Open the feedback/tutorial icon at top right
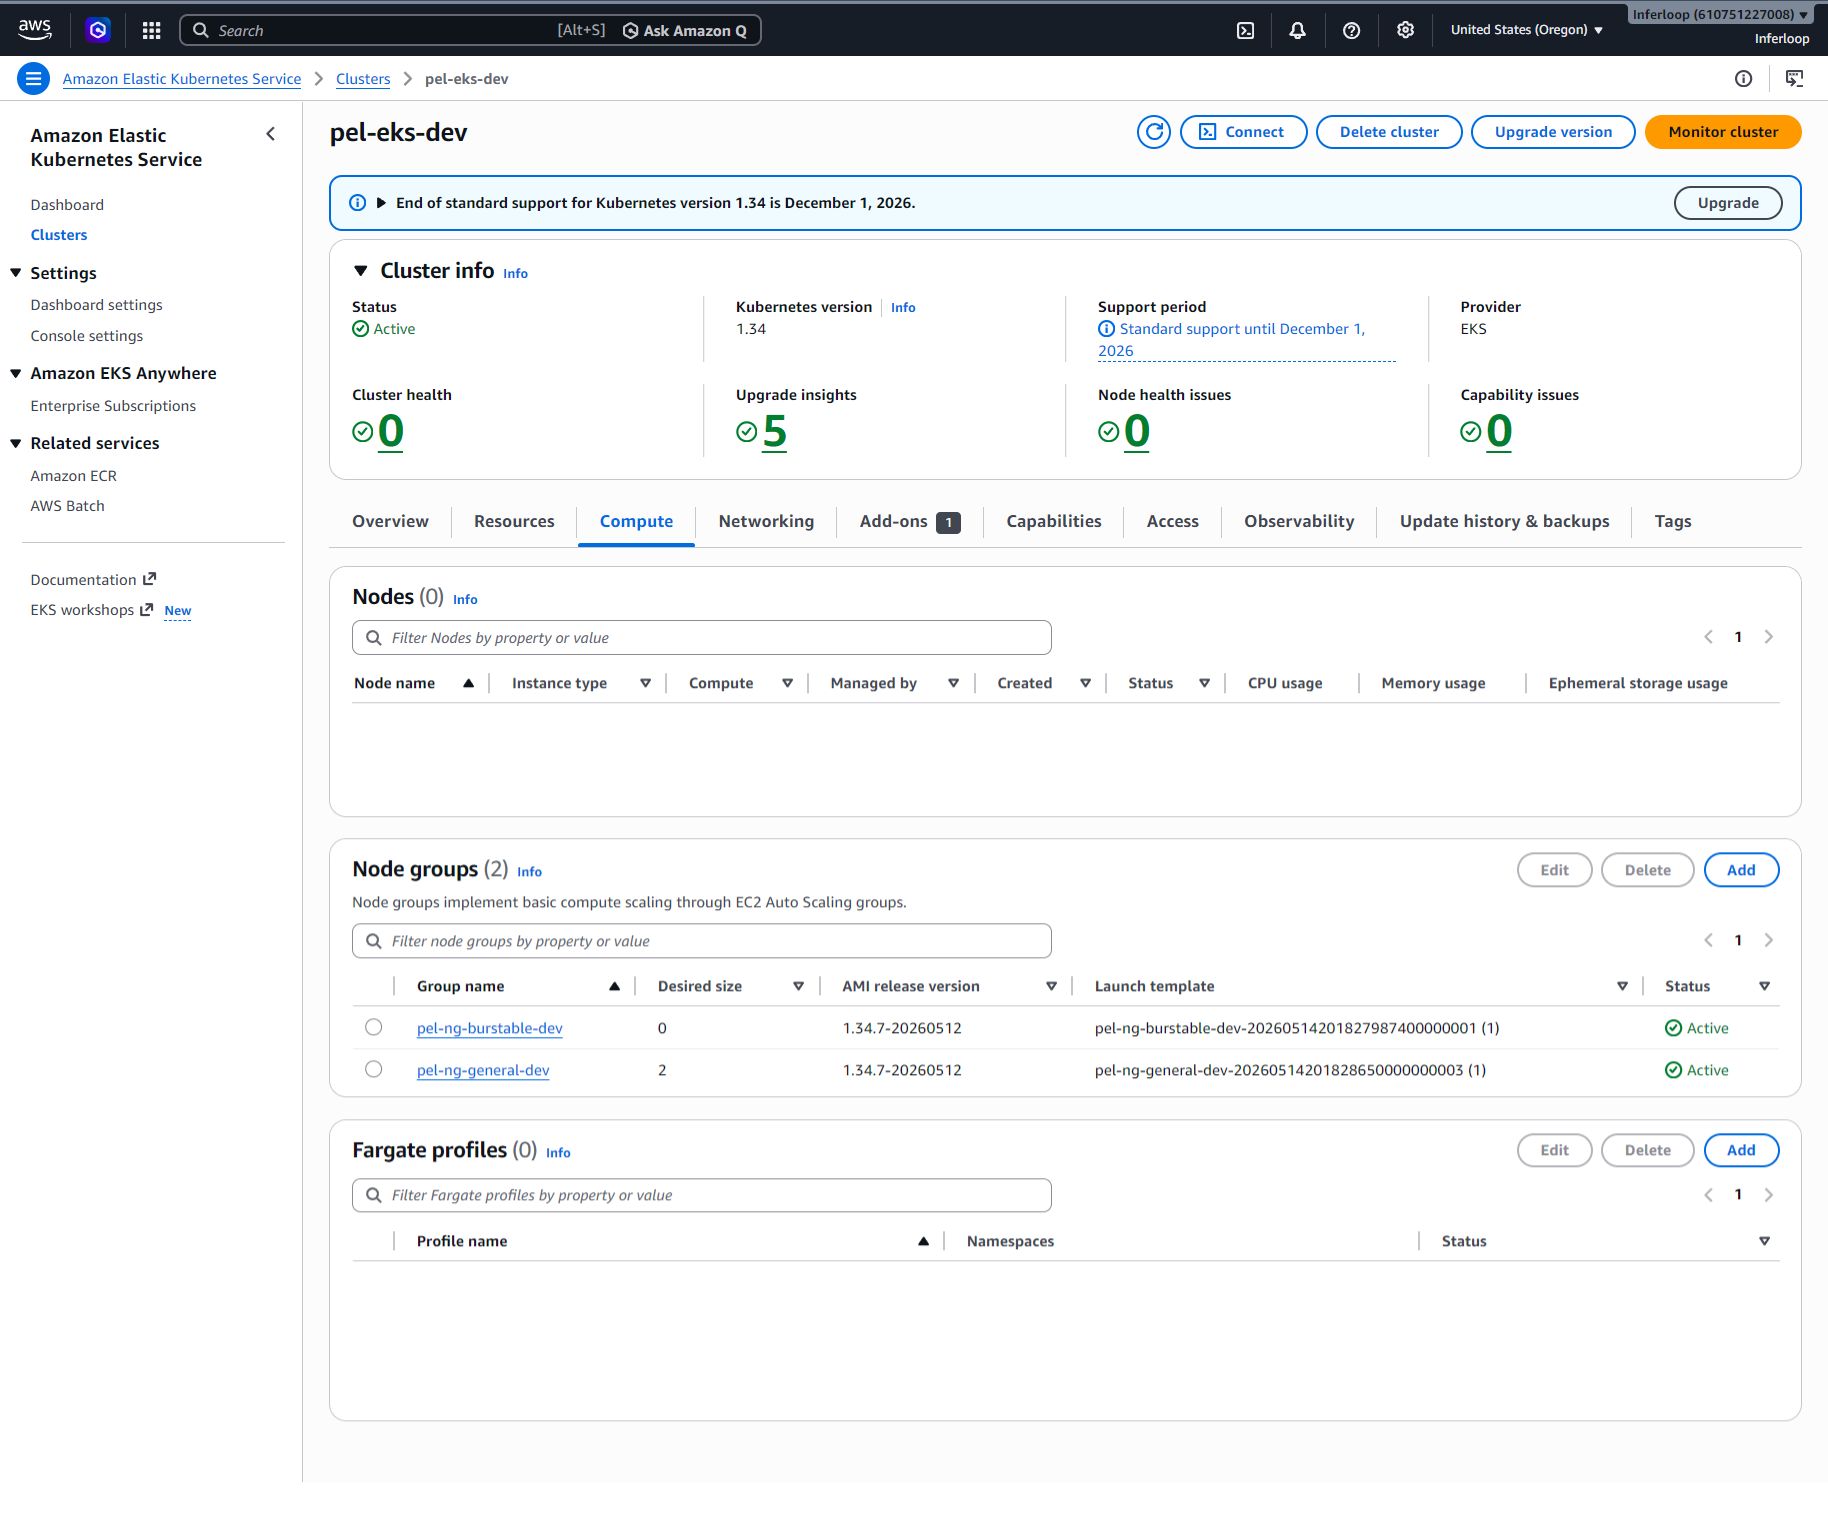This screenshot has height=1520, width=1828. click(1794, 78)
